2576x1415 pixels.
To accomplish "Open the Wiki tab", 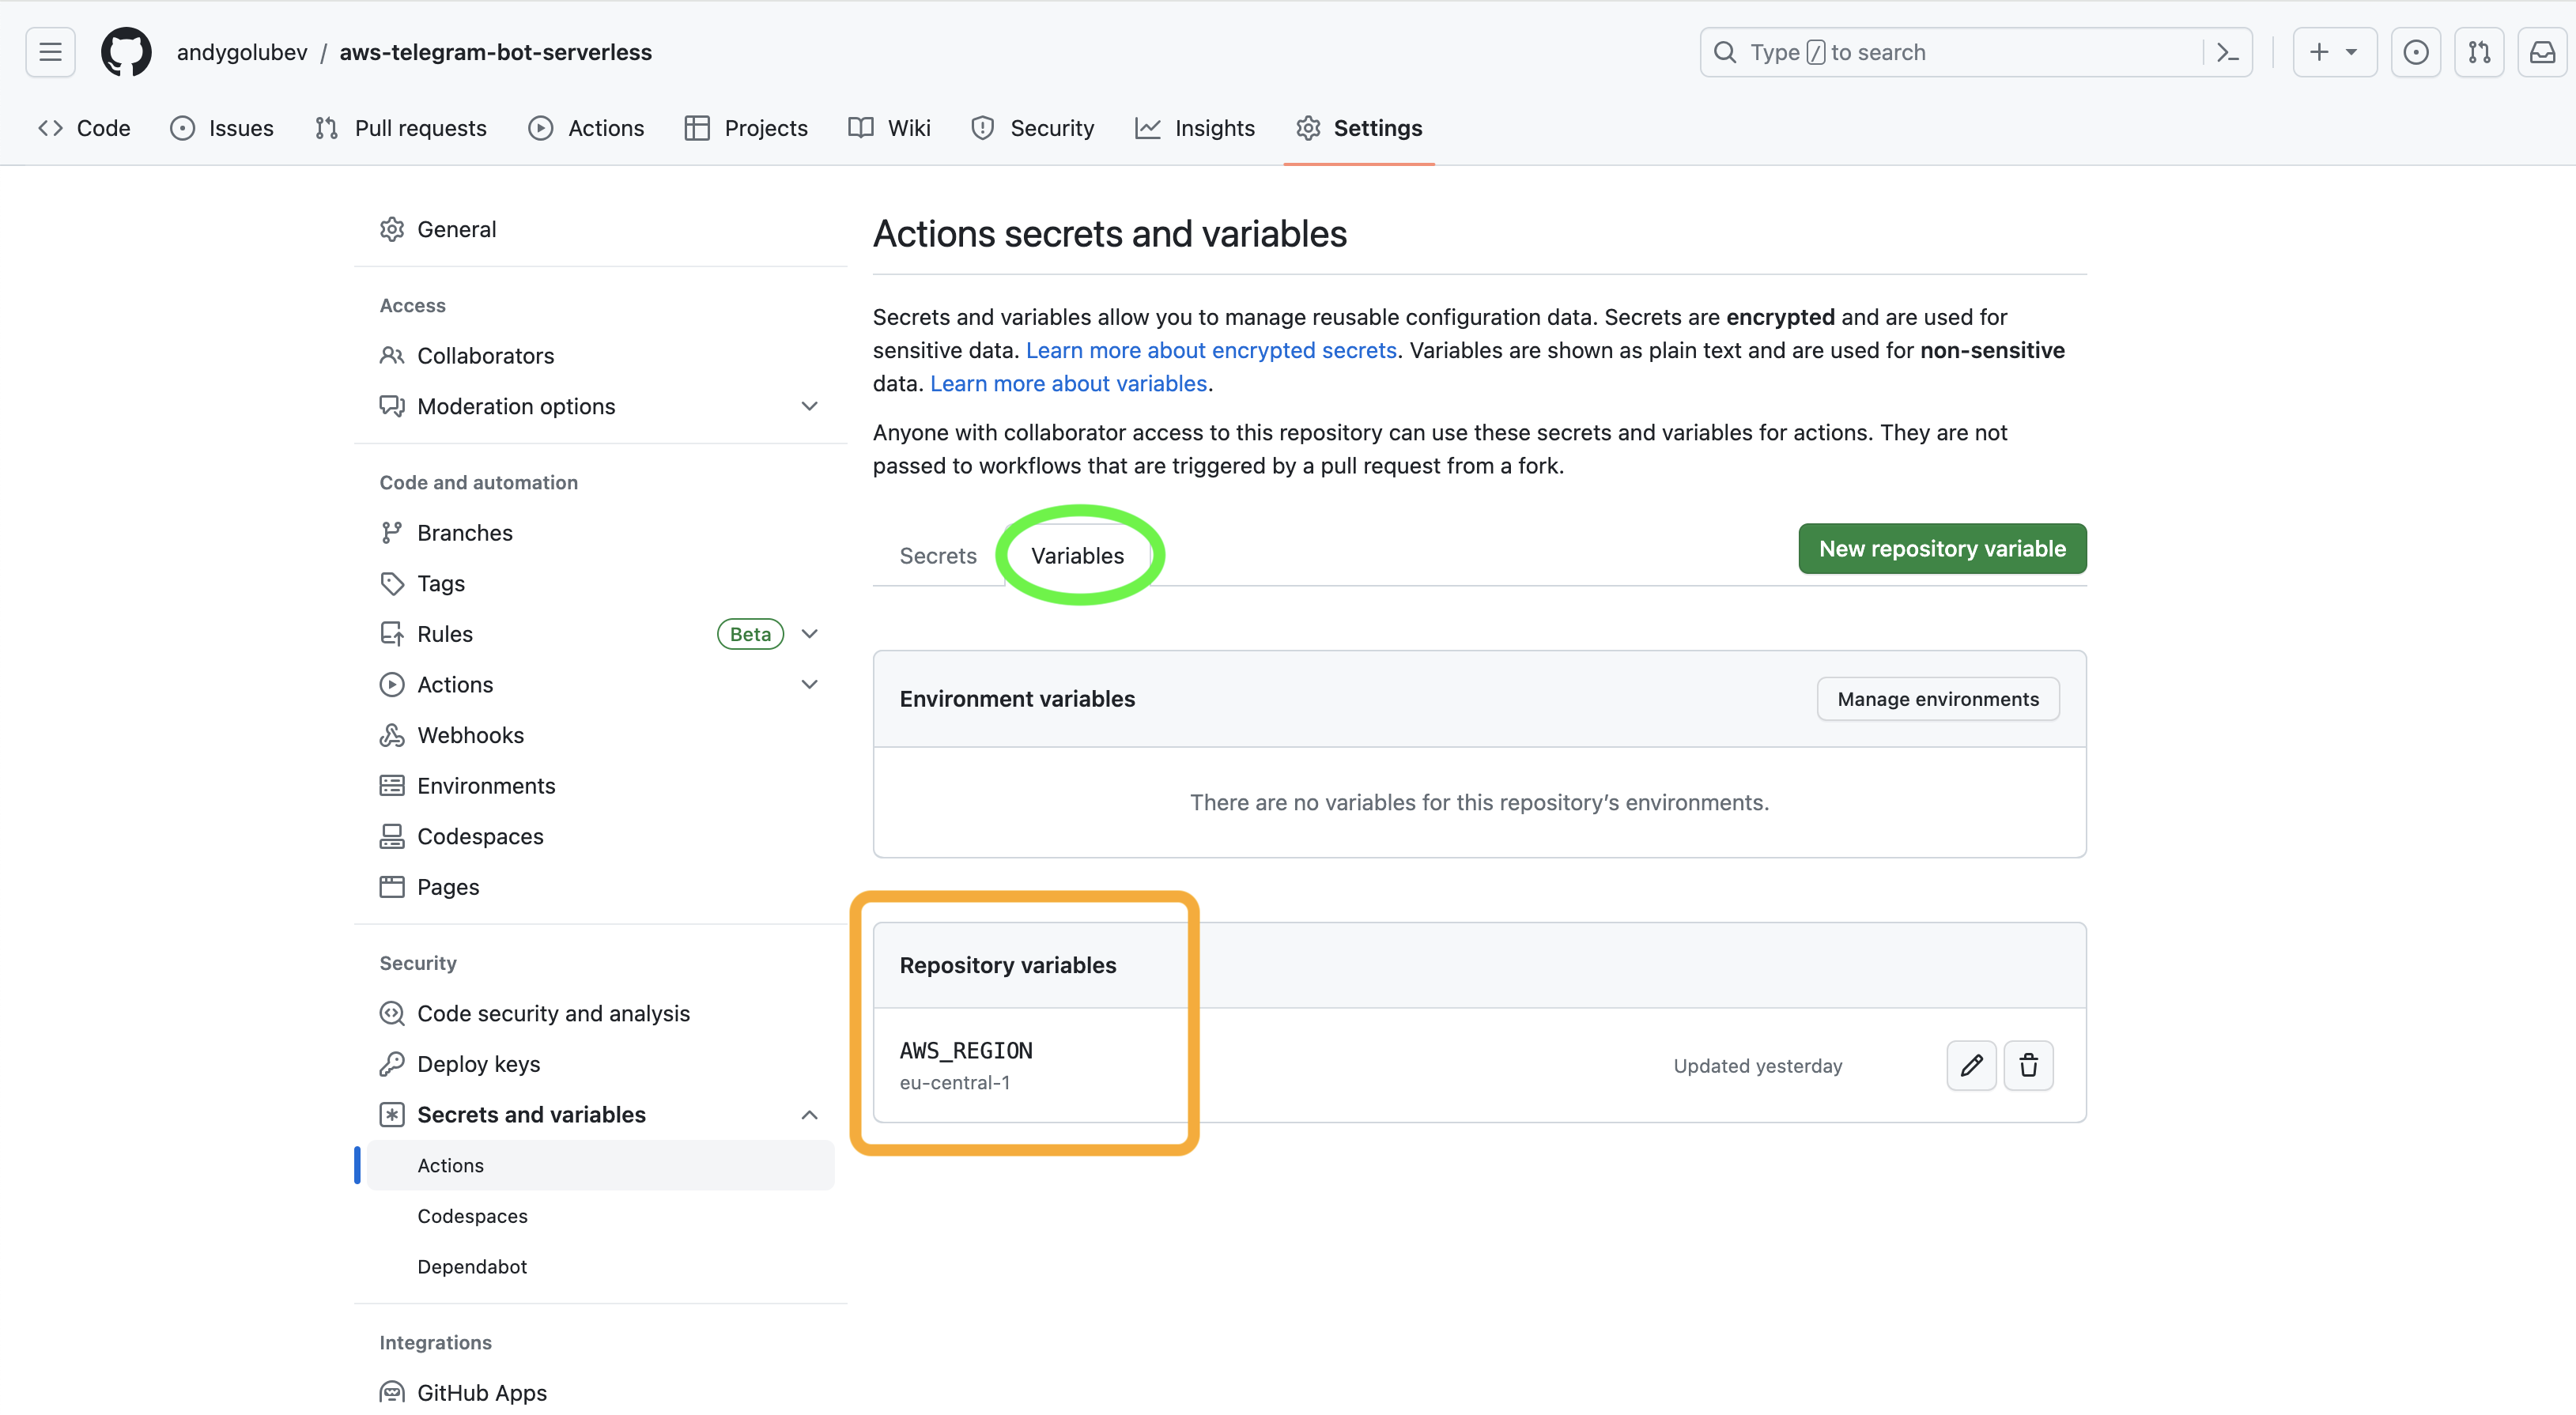I will (x=889, y=128).
